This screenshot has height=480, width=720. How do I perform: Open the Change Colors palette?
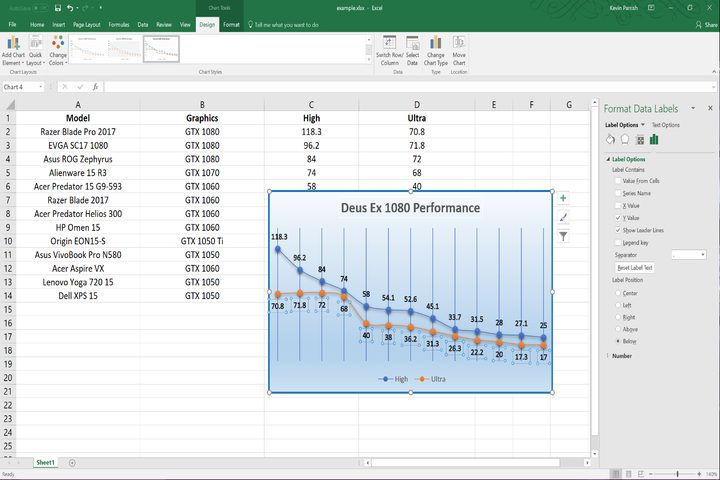(58, 51)
